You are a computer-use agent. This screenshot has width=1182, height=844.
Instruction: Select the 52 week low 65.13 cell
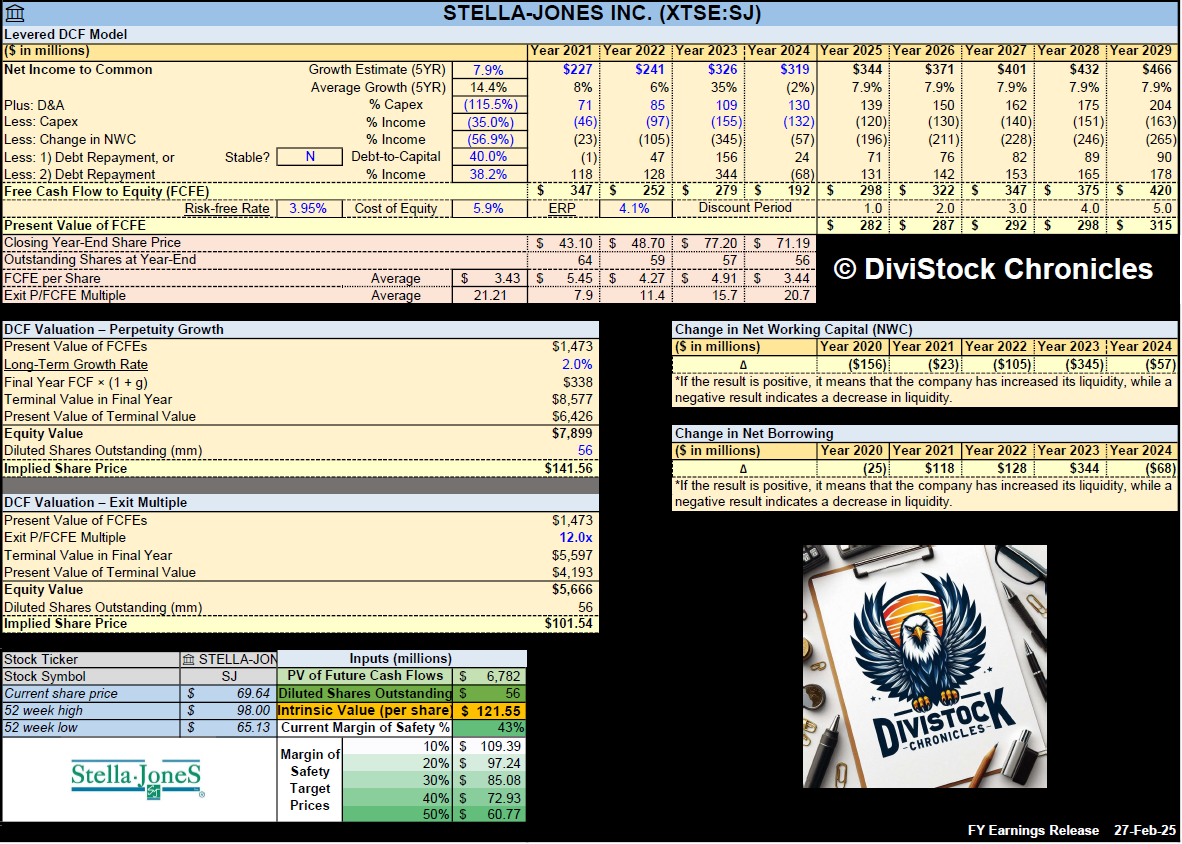coord(228,728)
